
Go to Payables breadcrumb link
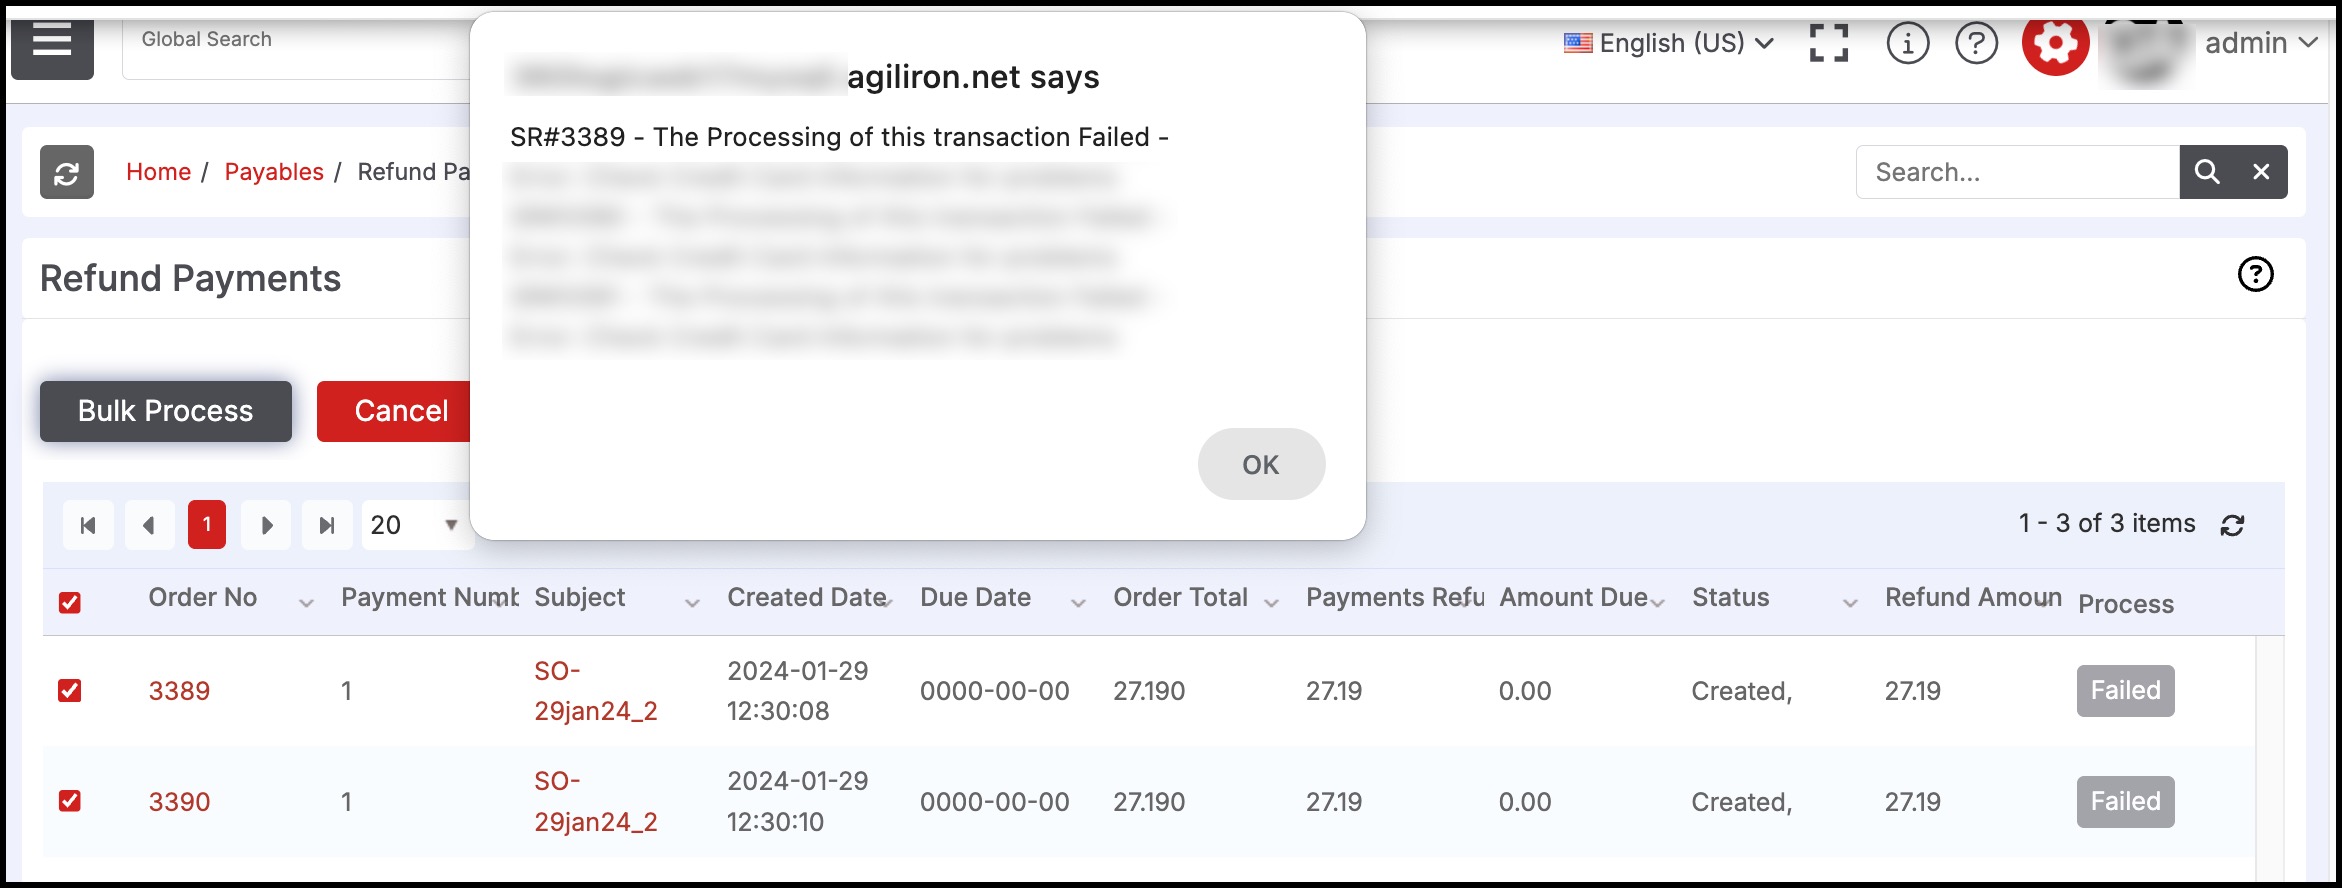coord(274,172)
